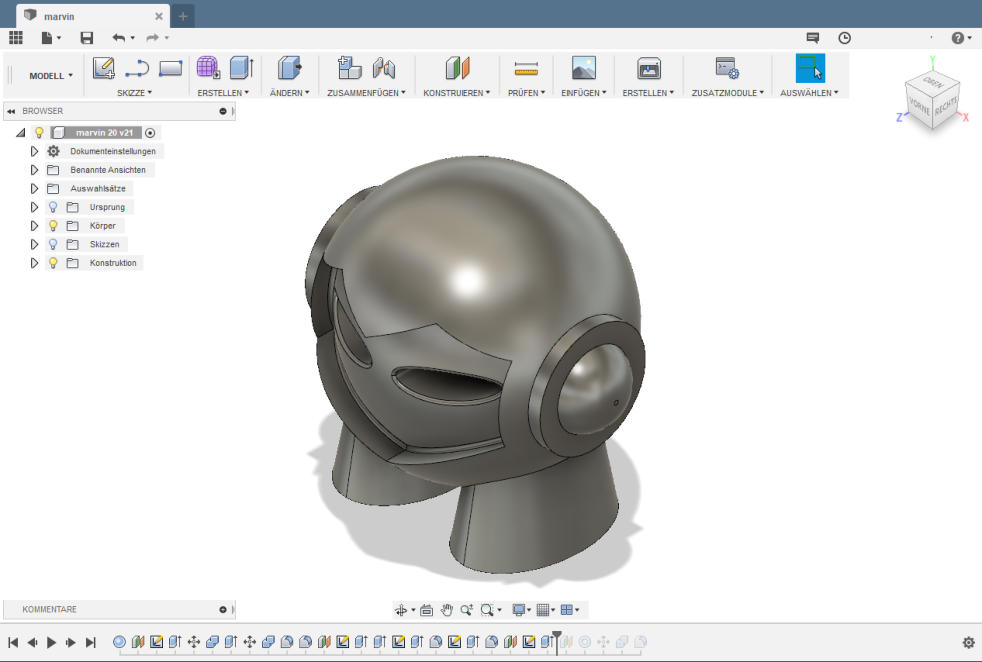Open the PRÜFEN menu
Screen dimensions: 982x662
pos(526,93)
